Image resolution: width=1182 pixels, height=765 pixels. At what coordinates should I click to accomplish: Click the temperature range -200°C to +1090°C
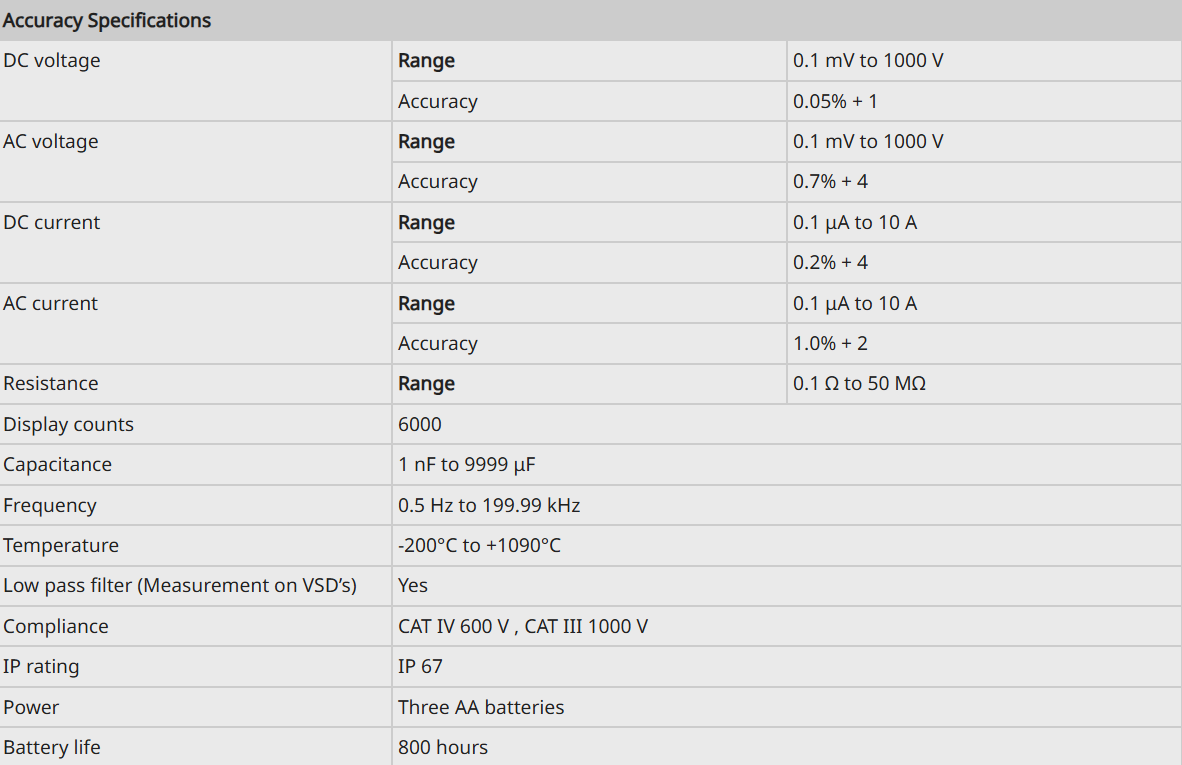point(479,545)
